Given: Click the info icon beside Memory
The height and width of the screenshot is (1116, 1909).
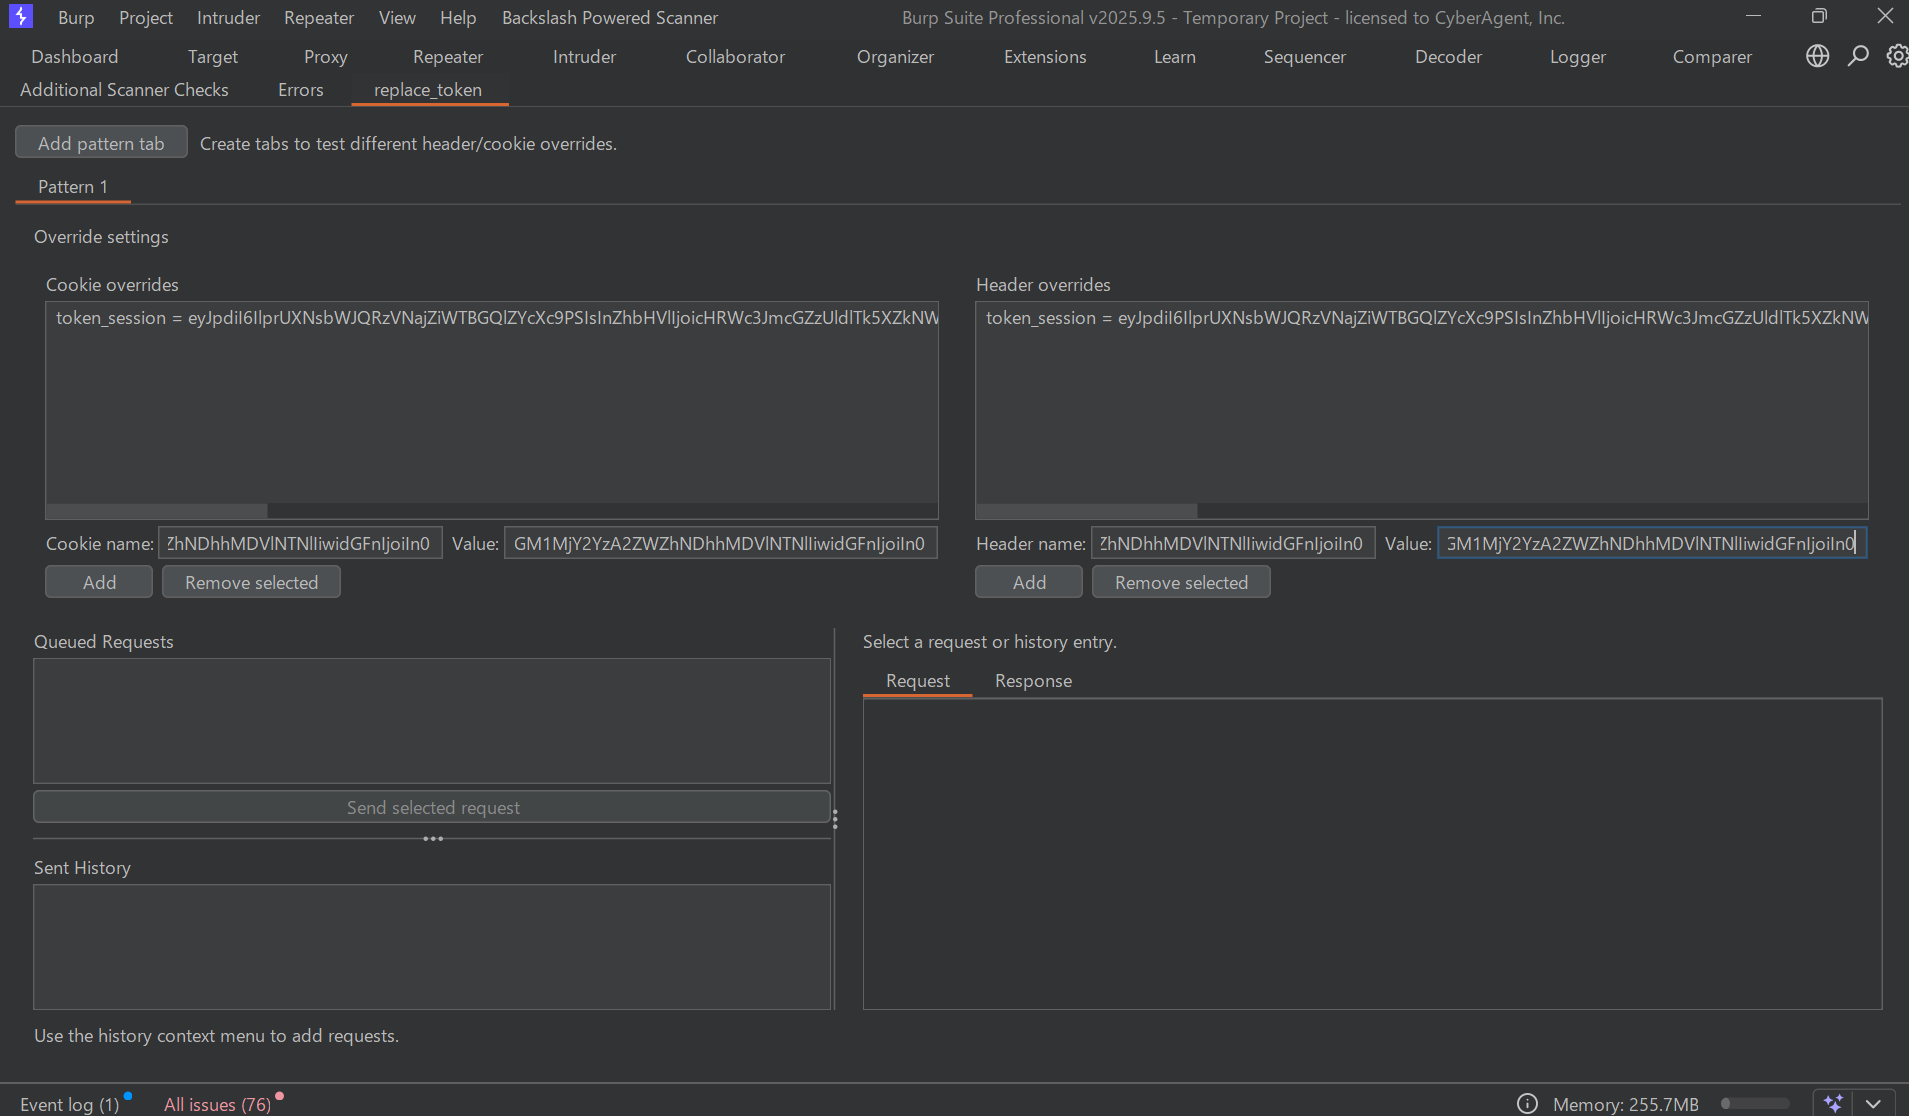Looking at the screenshot, I should click(1527, 1103).
